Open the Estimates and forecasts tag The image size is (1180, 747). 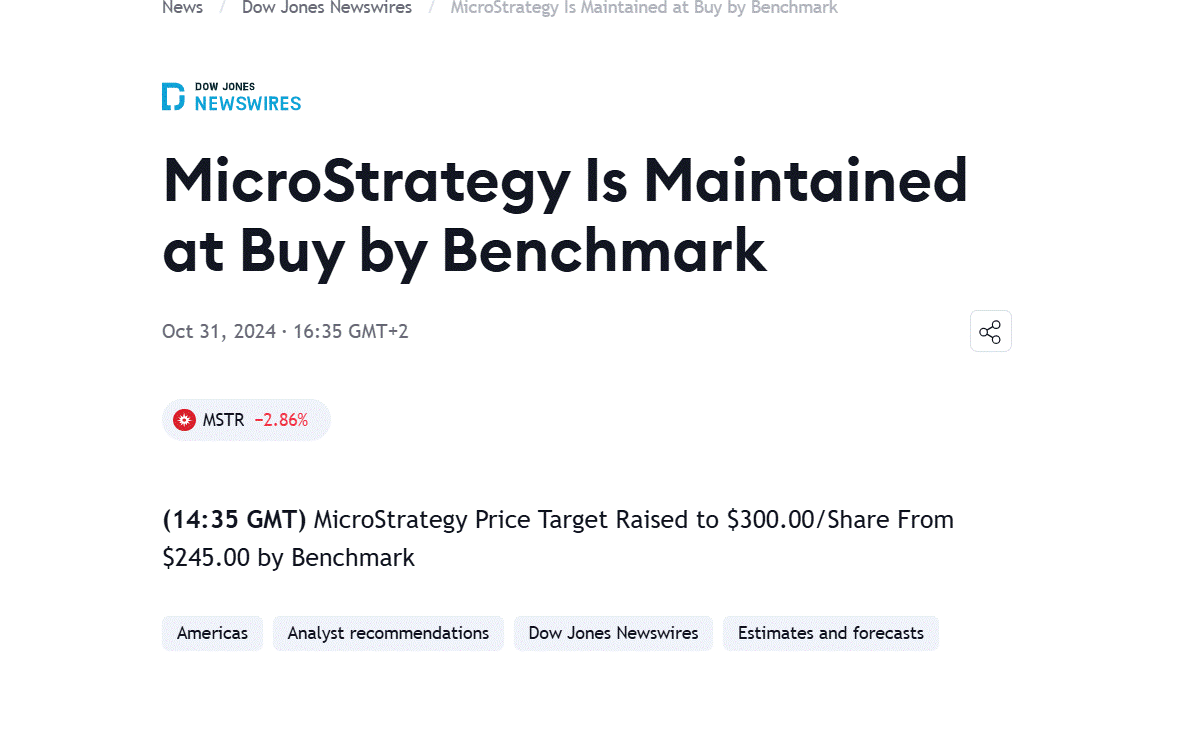(830, 633)
